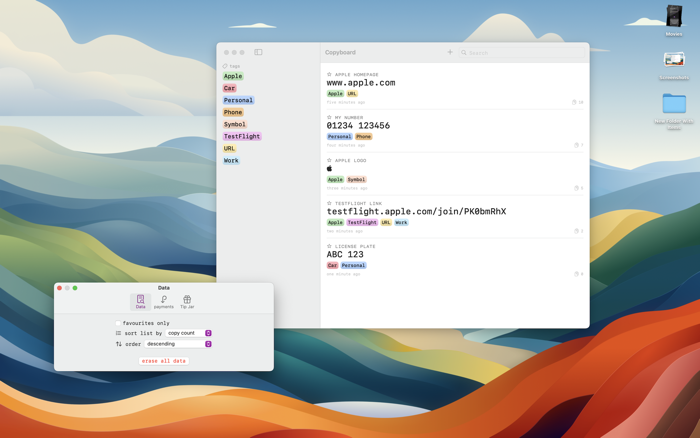The image size is (700, 438).
Task: Favourite the My Number item star
Action: point(329,117)
